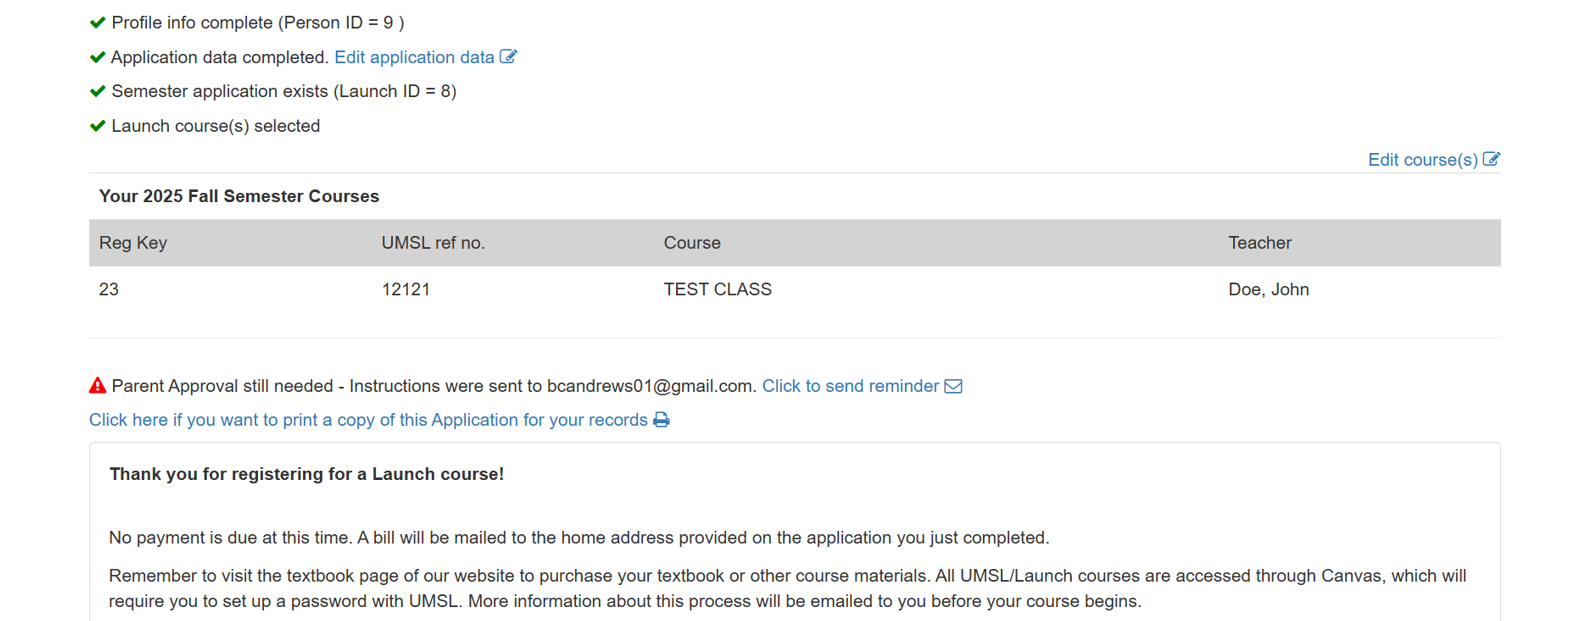Click the edit icon beside Edit course(s)

(x=1492, y=159)
